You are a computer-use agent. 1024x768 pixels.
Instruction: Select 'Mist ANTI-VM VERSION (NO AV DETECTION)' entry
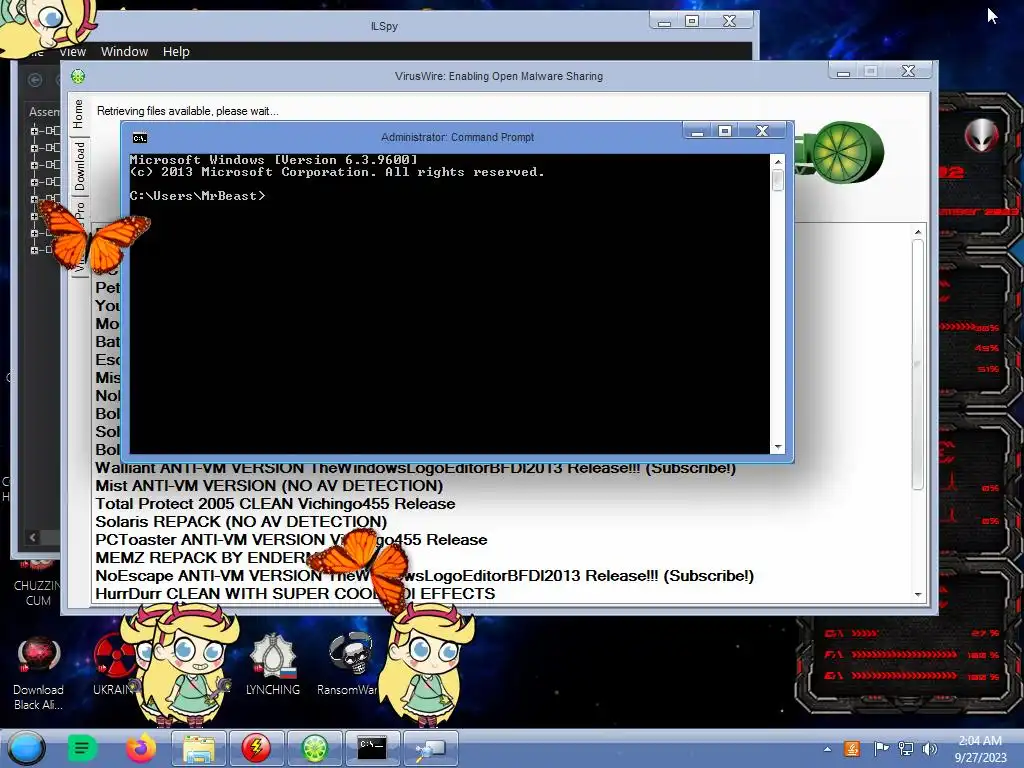coord(269,486)
